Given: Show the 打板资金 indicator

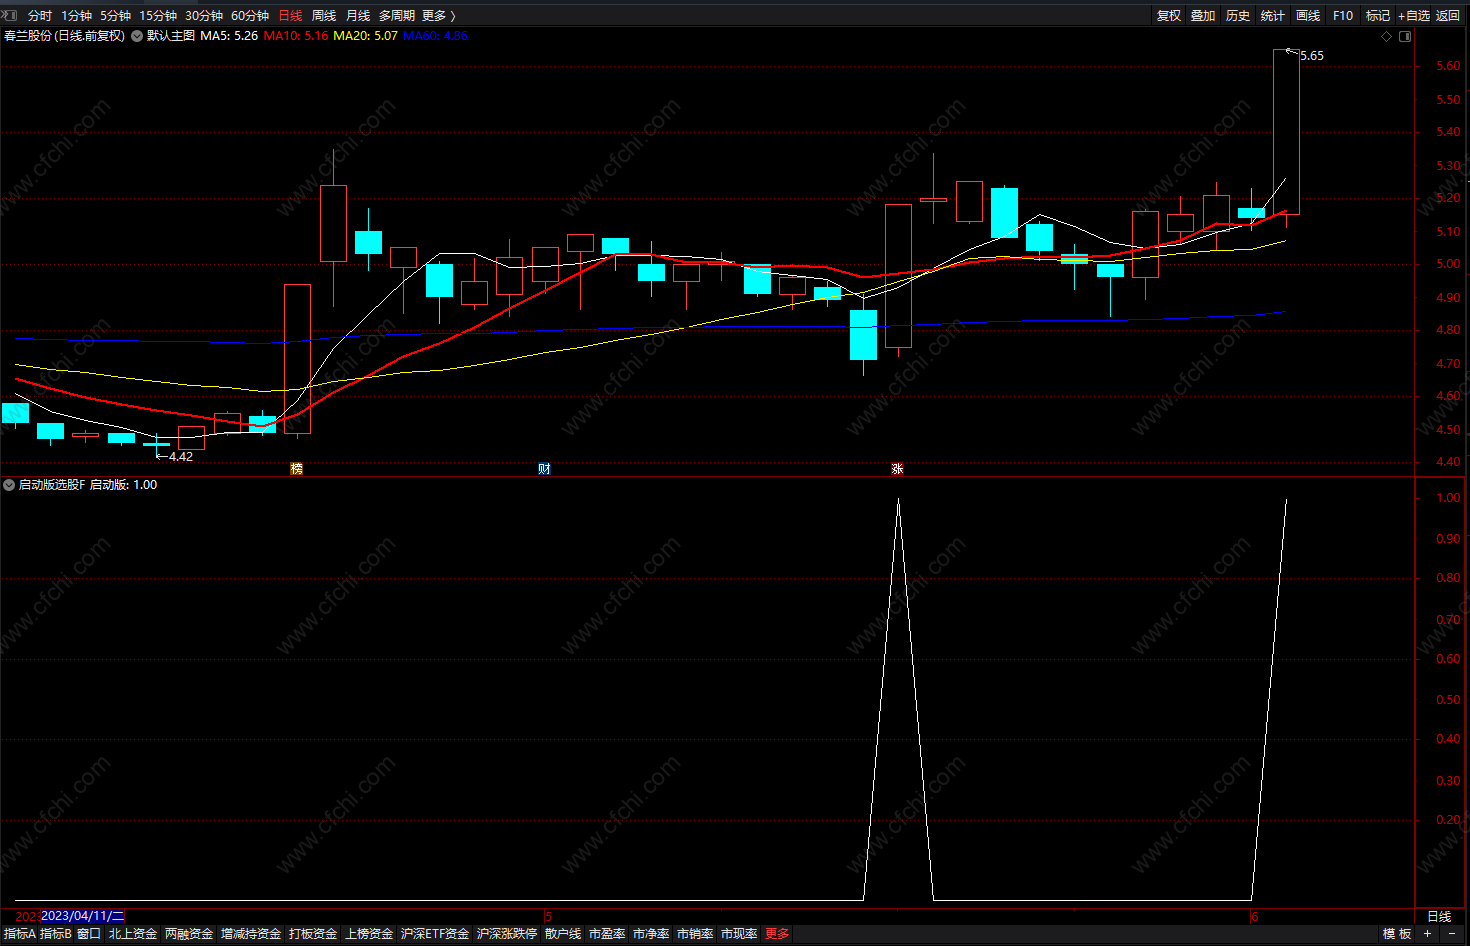Looking at the screenshot, I should 313,933.
